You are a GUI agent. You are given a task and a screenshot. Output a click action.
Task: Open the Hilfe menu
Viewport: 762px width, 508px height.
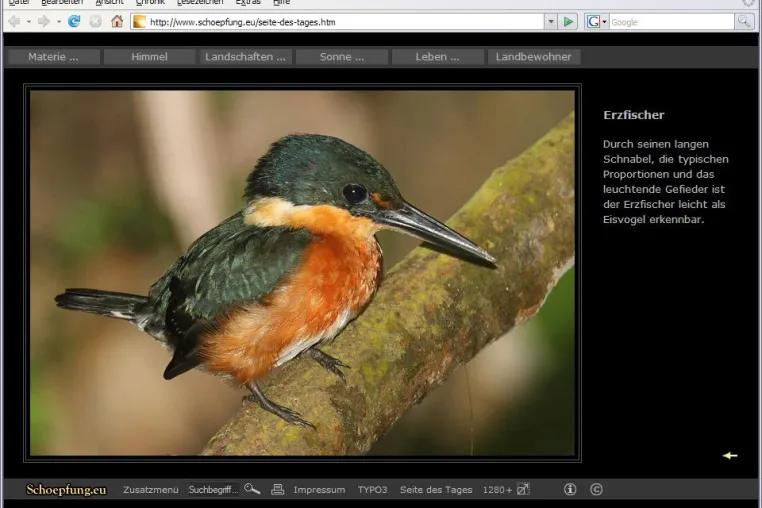click(281, 2)
